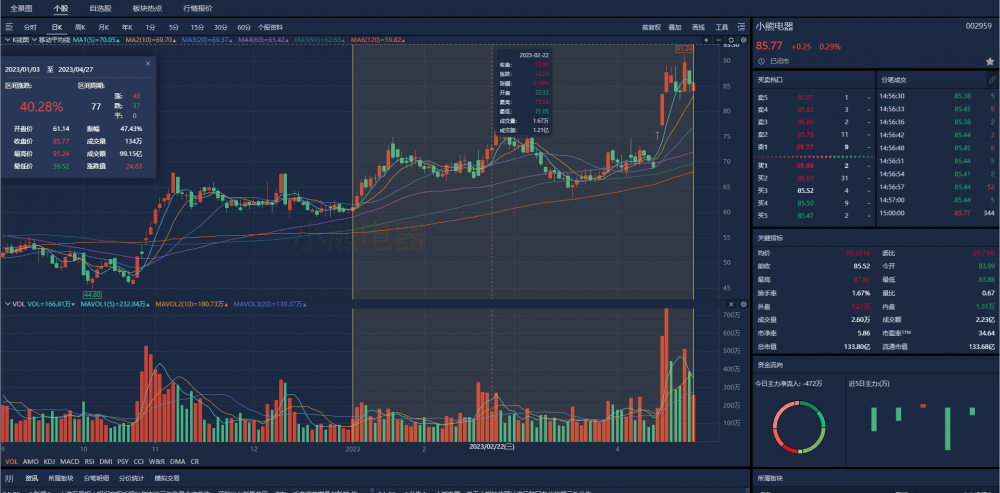Switch to the 自选股 tab
The width and height of the screenshot is (1000, 493).
tap(100, 7)
